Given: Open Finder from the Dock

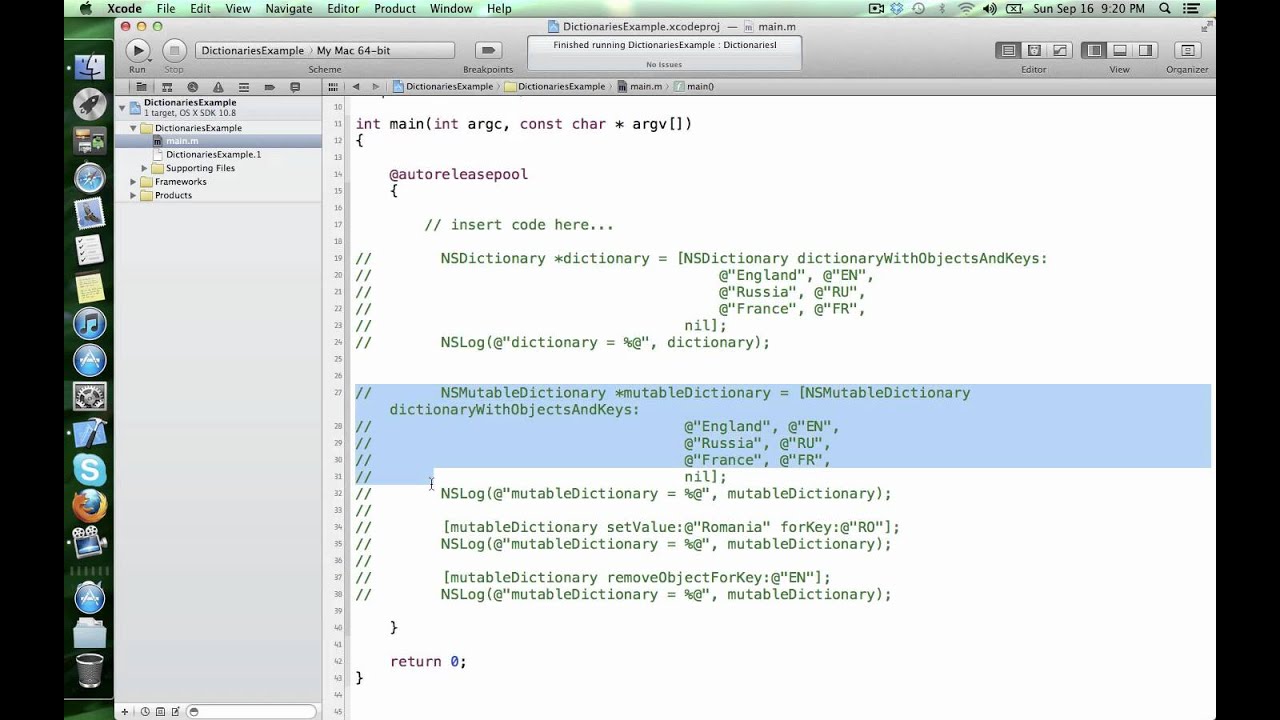Looking at the screenshot, I should (90, 66).
